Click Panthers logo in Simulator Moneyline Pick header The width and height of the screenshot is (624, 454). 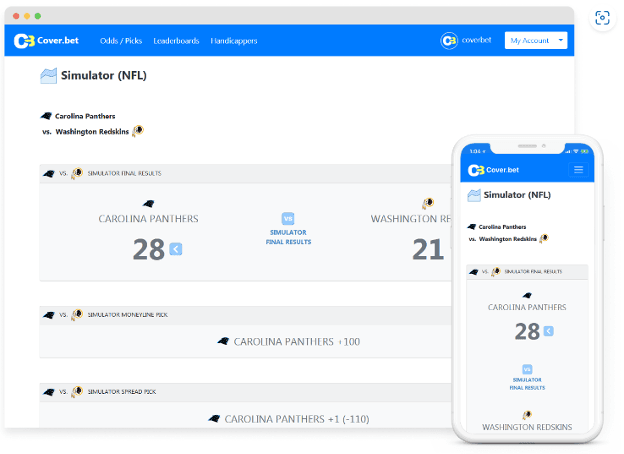tap(49, 315)
